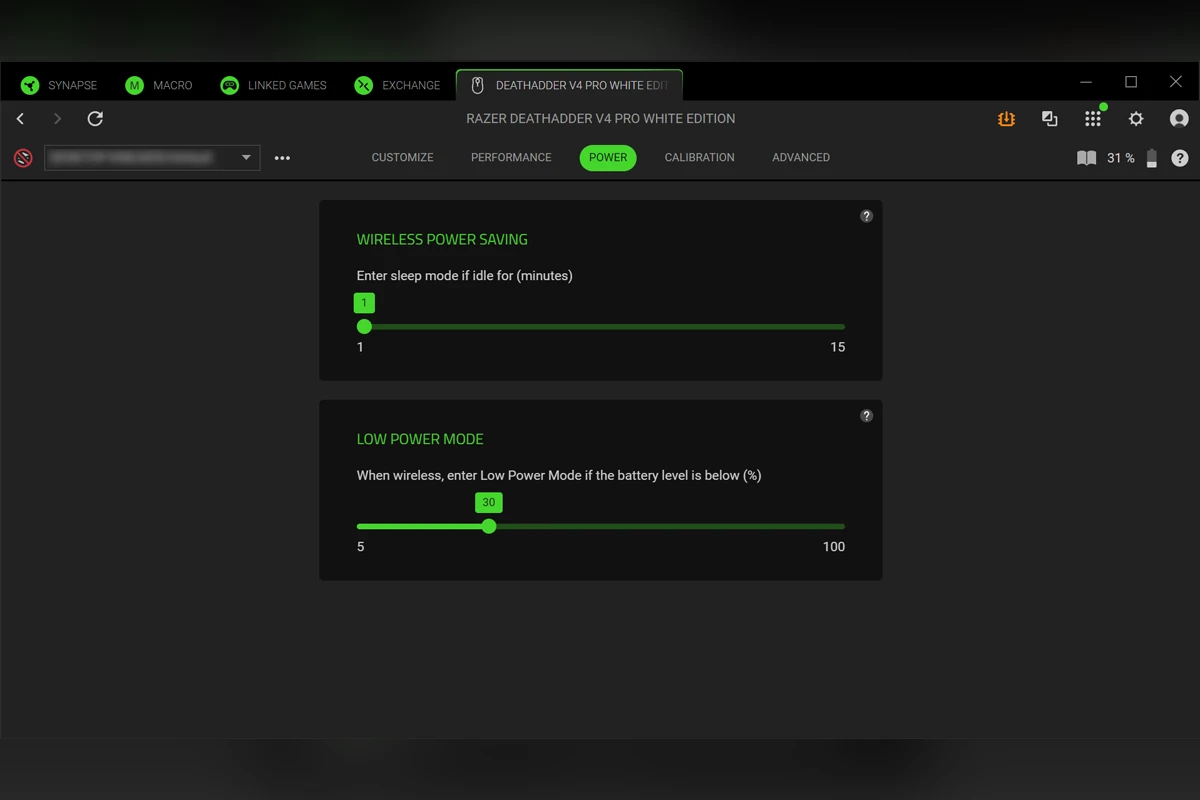Click the battery level indicator icon
This screenshot has width=1200, height=800.
point(1151,158)
